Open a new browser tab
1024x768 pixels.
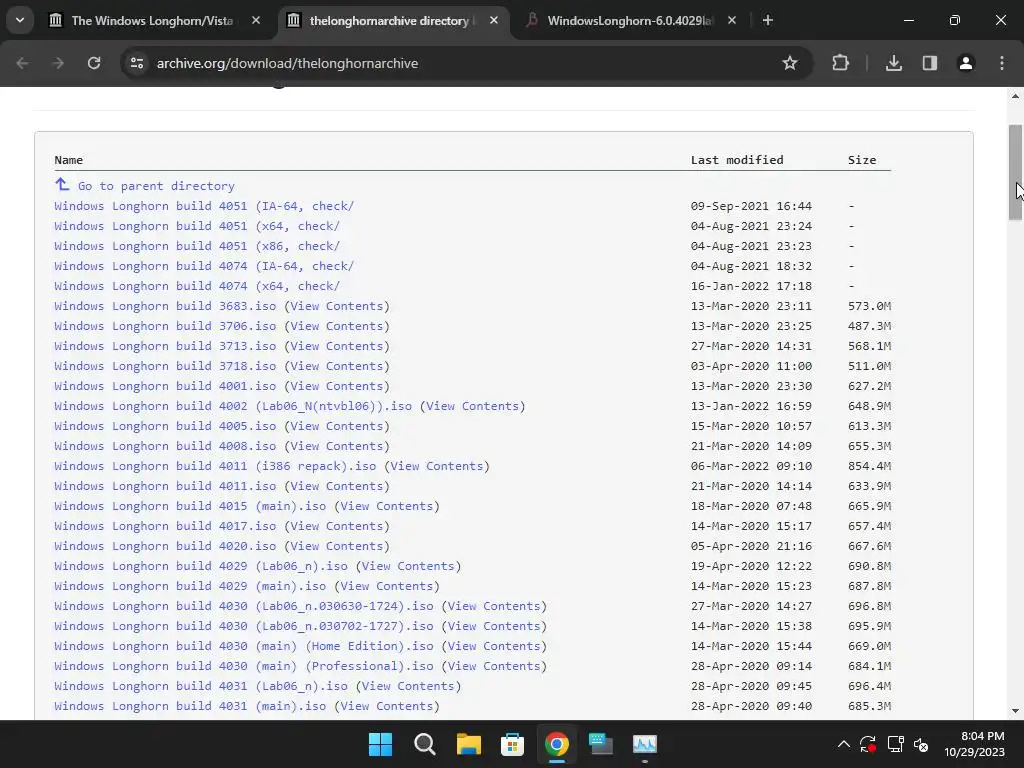[x=768, y=21]
